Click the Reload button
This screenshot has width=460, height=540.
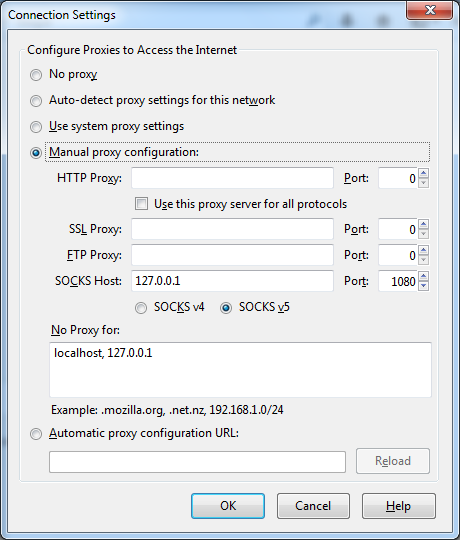click(393, 461)
